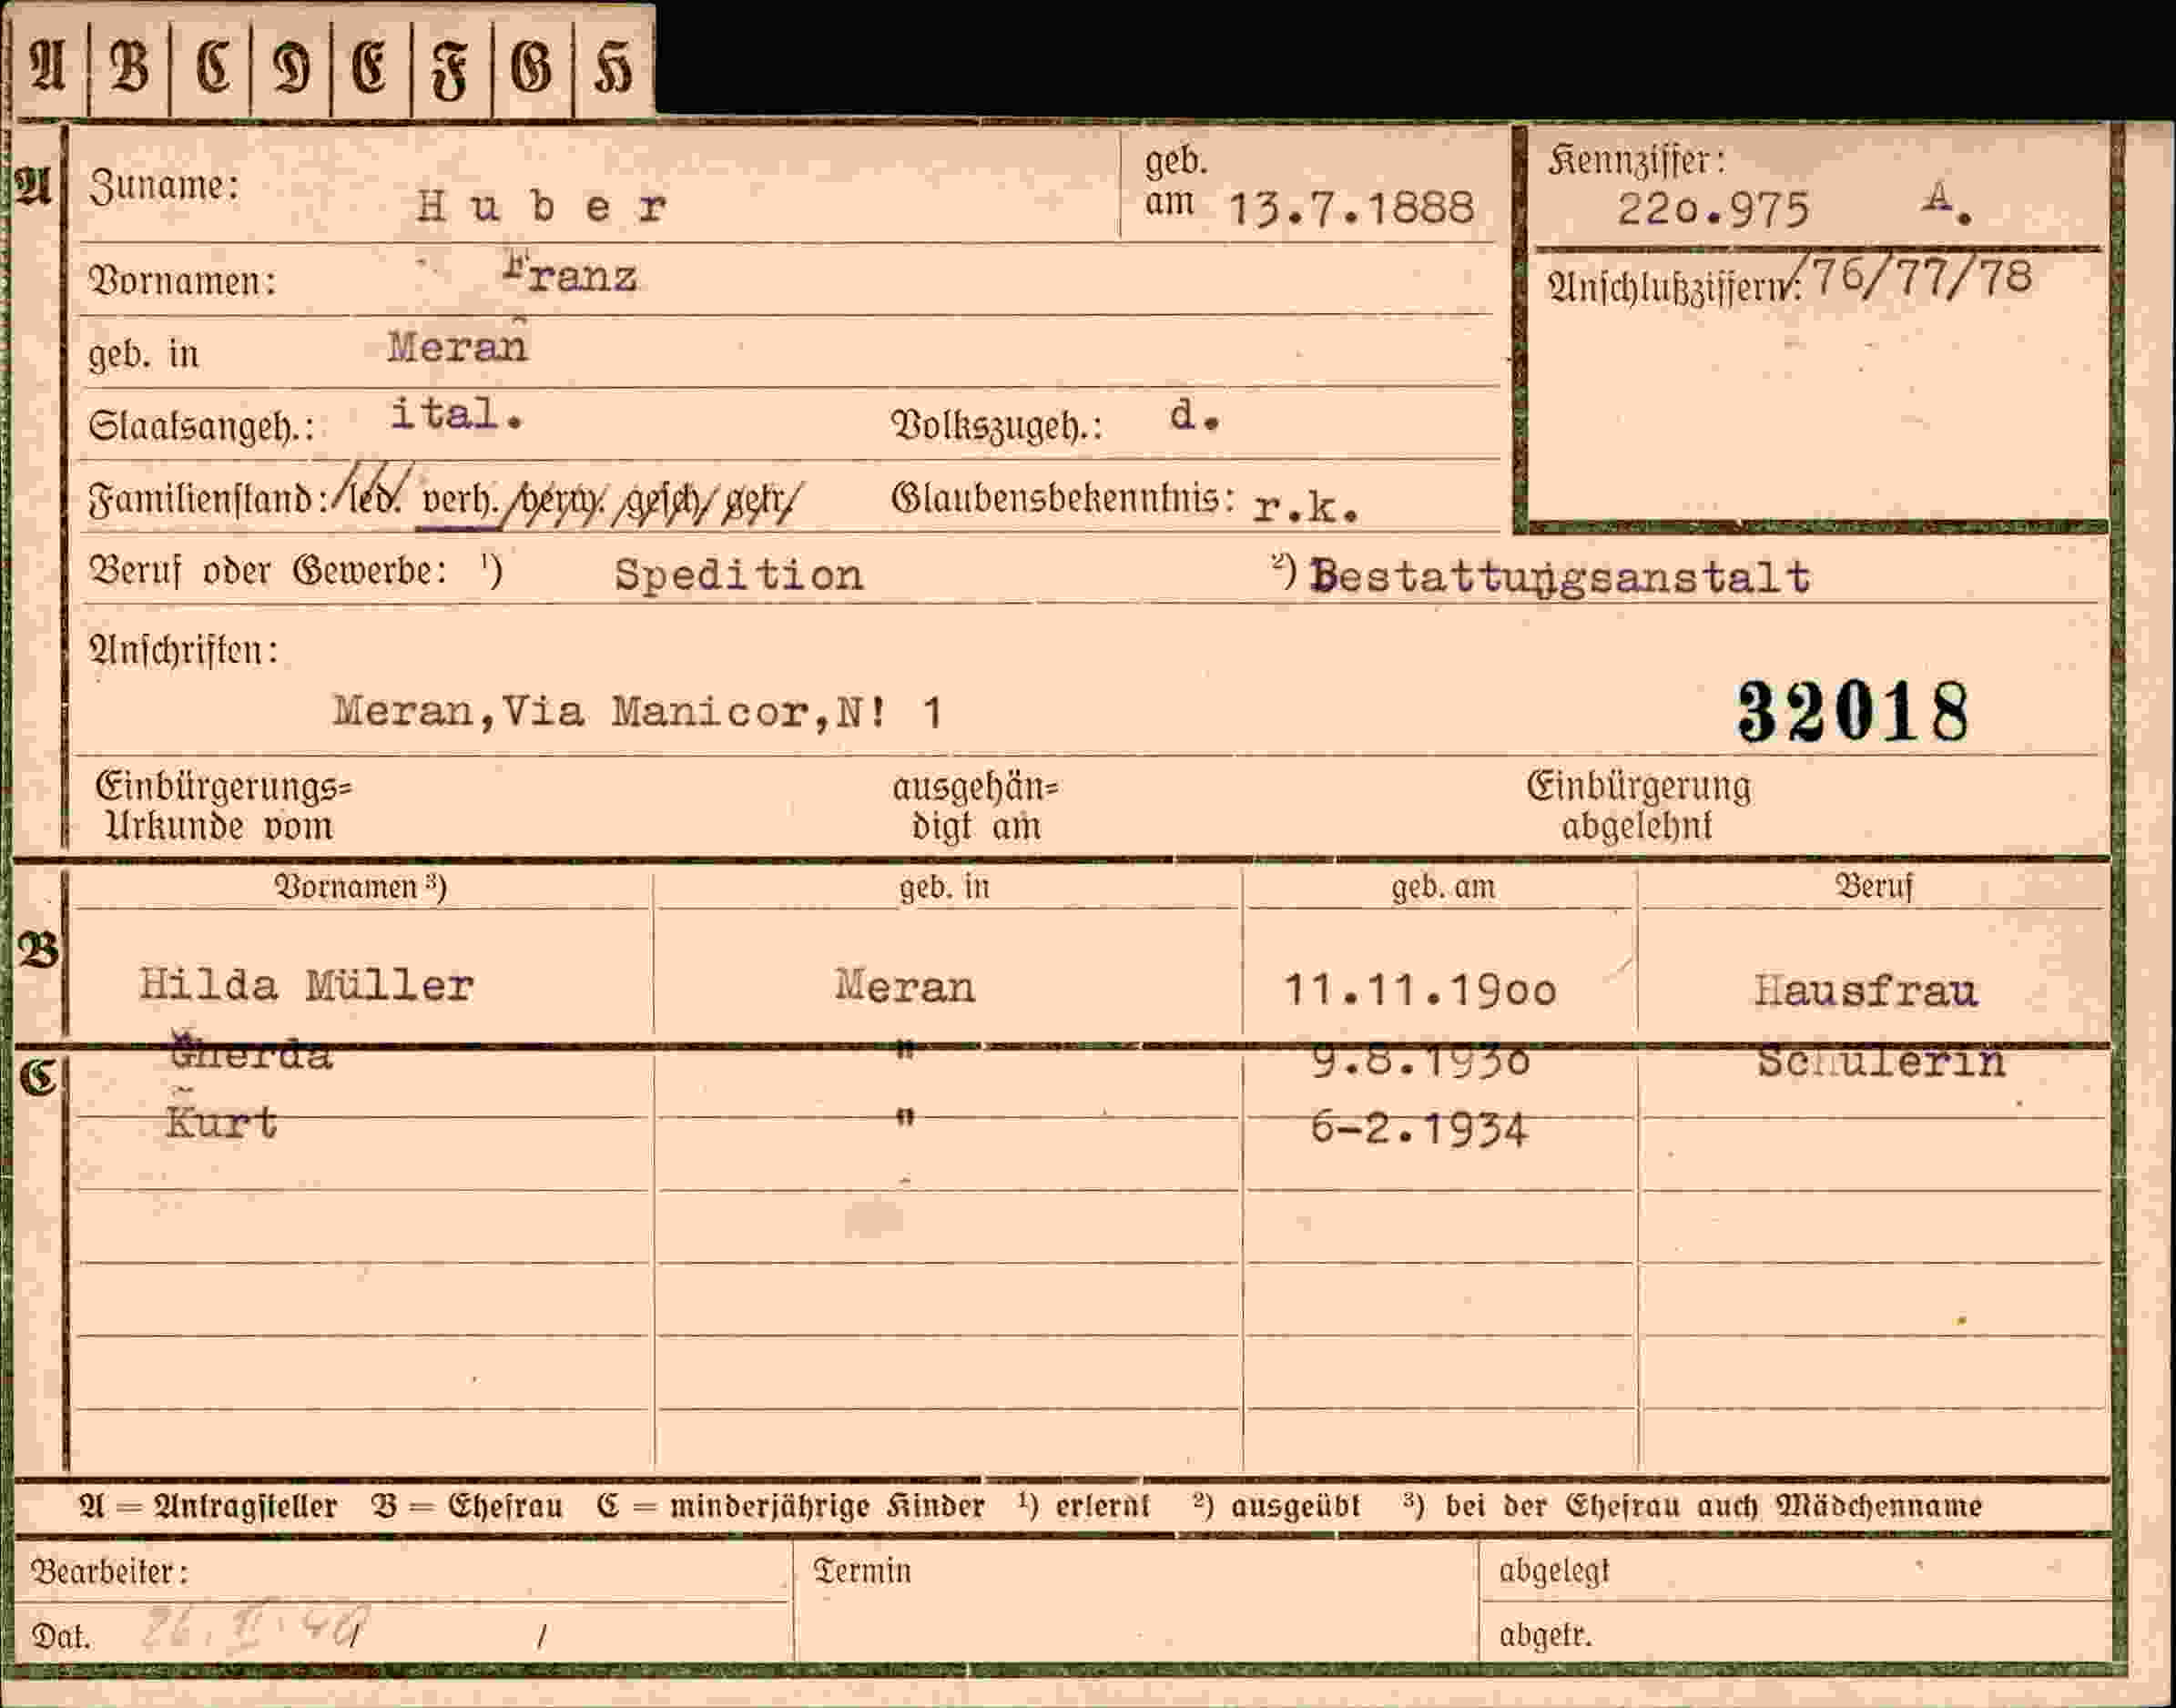The width and height of the screenshot is (2176, 1708).
Task: Click the stamped number "32018"
Action: [x=1853, y=712]
